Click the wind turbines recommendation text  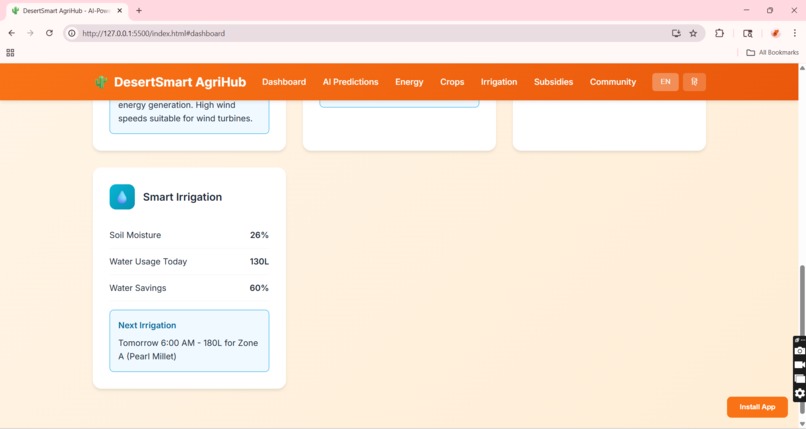coord(186,111)
